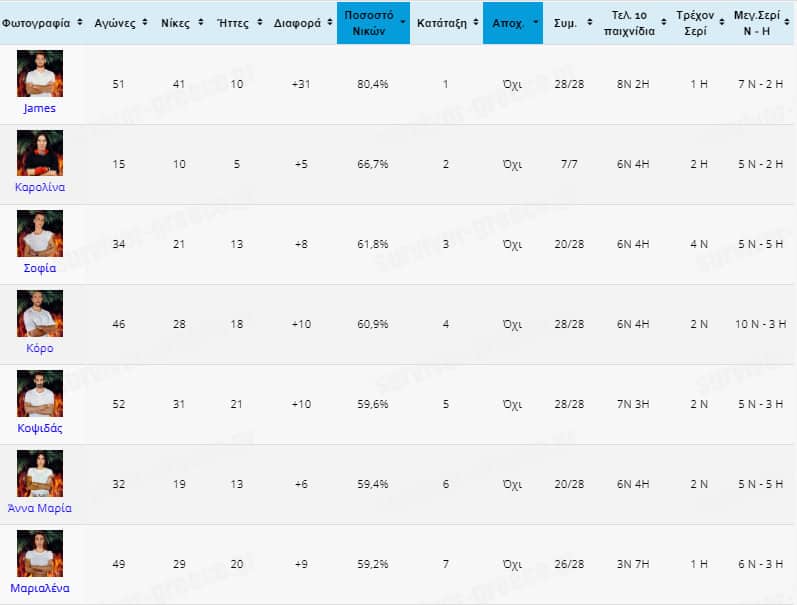Click sort arrows on Νίκες column
The image size is (797, 605).
click(x=200, y=22)
